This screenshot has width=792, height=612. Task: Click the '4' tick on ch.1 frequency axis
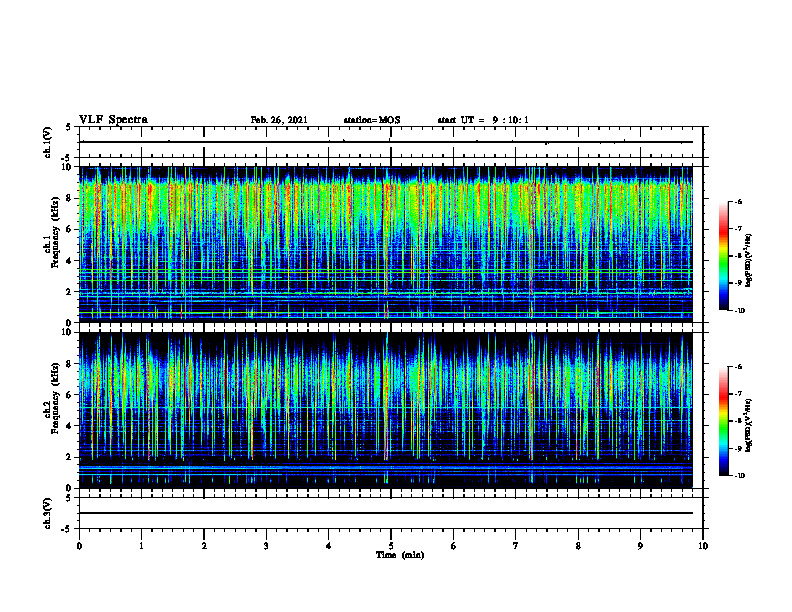(70, 261)
